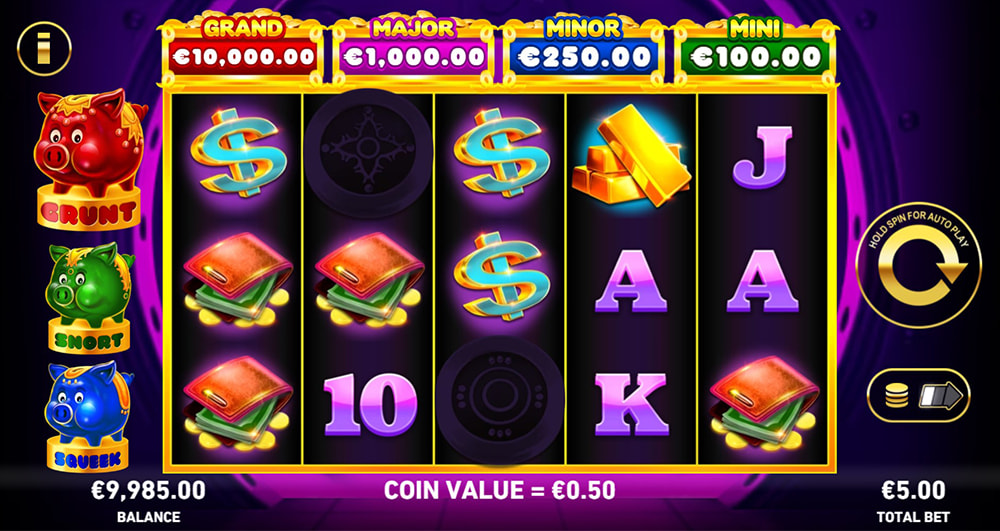The image size is (1000, 531).
Task: Select the Mini jackpot €100.00 panel
Action: (755, 52)
